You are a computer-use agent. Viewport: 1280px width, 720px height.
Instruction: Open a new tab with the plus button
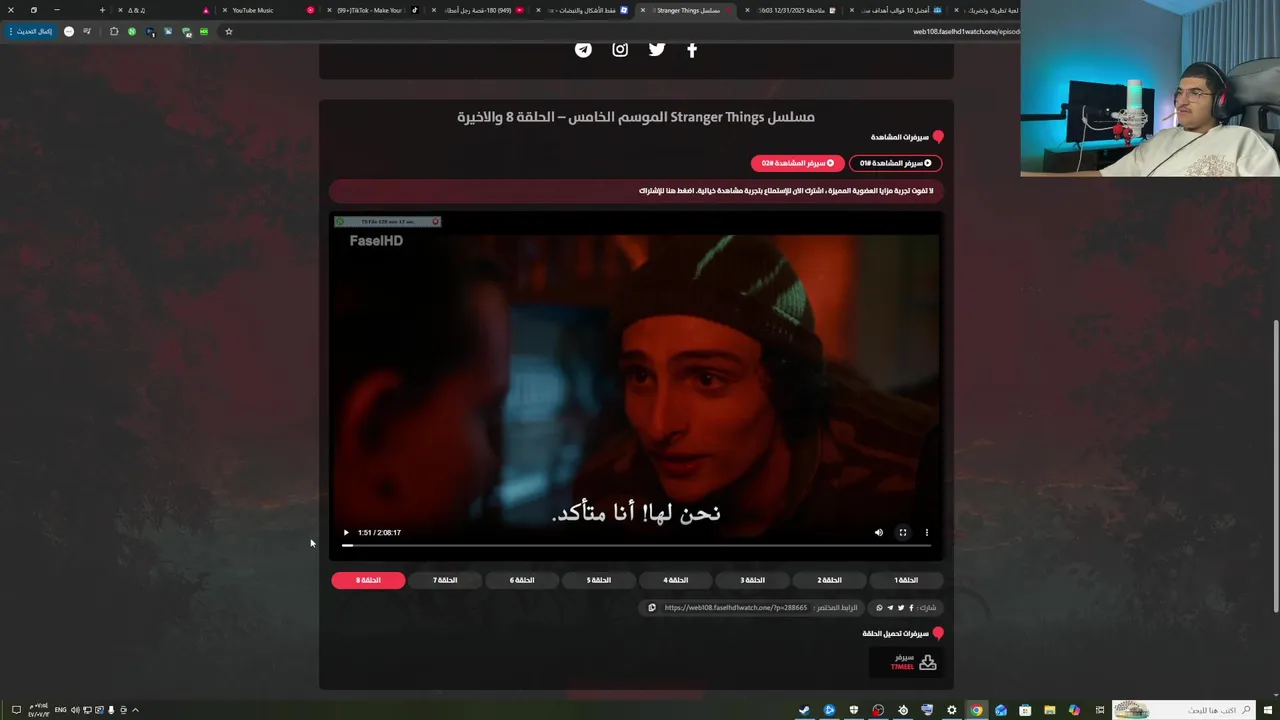(x=102, y=10)
